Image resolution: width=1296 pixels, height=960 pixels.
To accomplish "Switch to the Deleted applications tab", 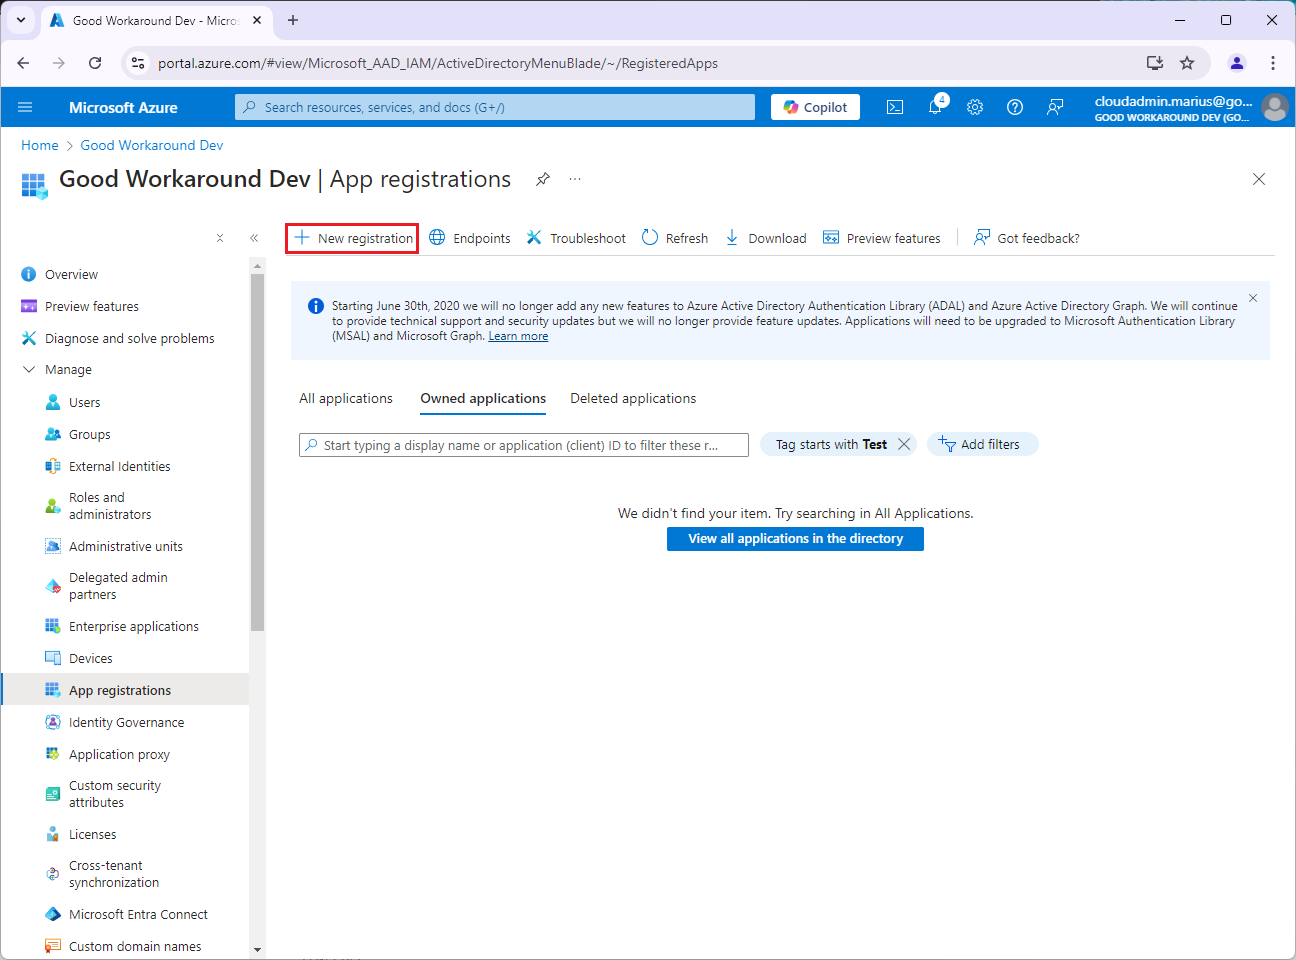I will 633,398.
